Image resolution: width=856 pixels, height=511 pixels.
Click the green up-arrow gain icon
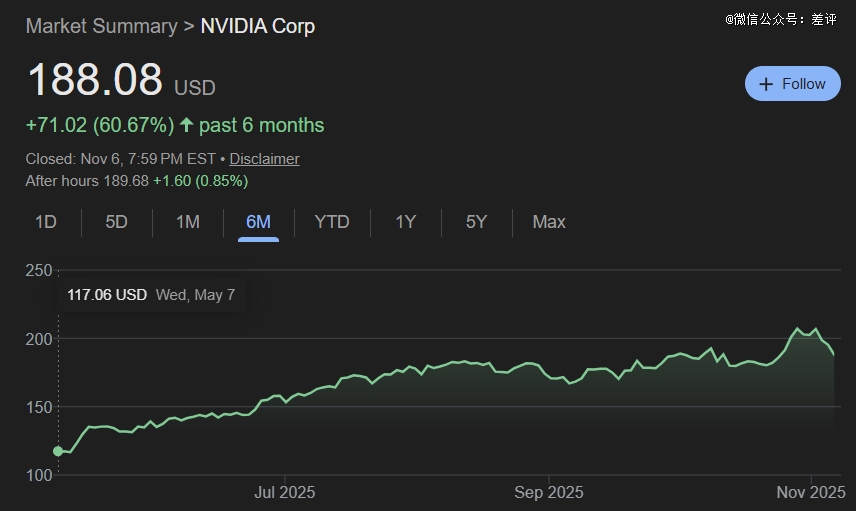(x=186, y=125)
